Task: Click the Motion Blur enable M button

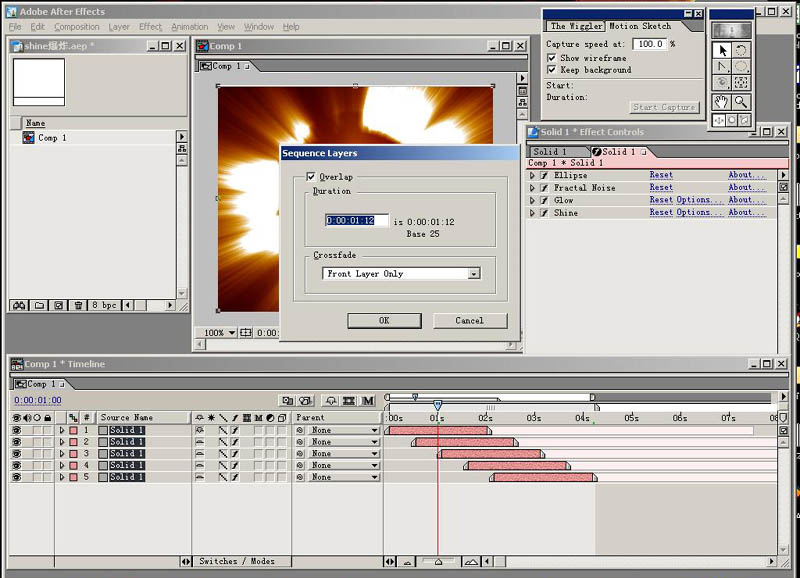Action: pos(368,400)
